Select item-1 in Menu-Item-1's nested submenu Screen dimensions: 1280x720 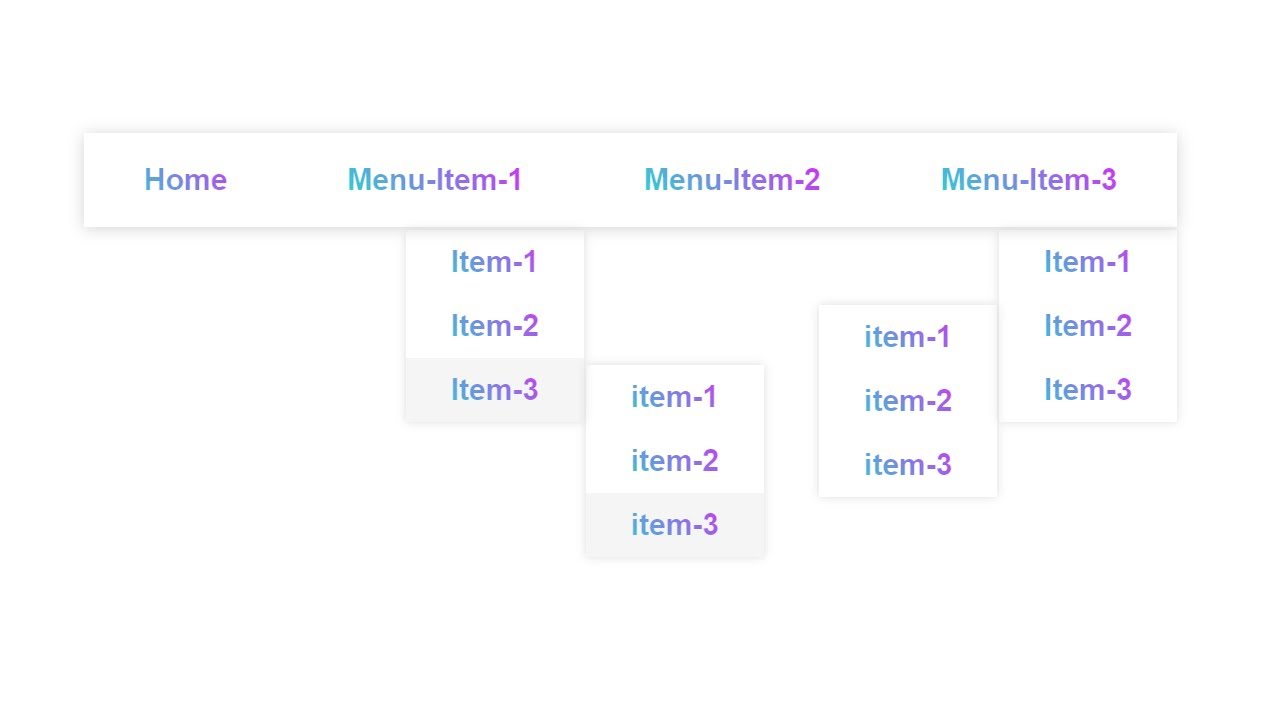[674, 397]
